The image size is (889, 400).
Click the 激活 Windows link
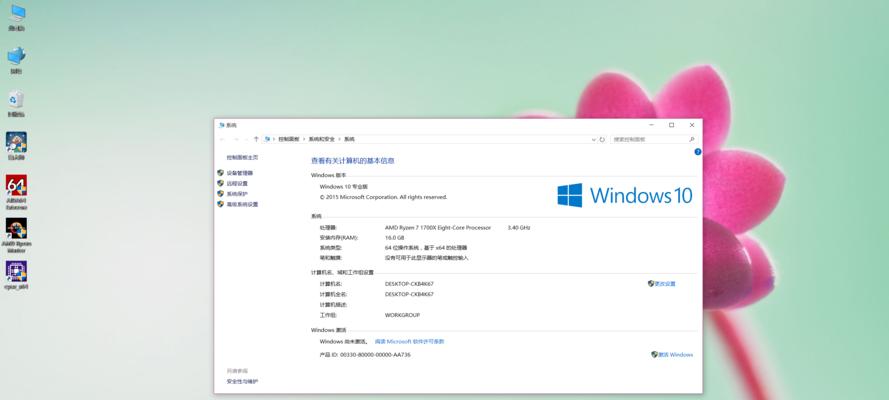pos(675,355)
